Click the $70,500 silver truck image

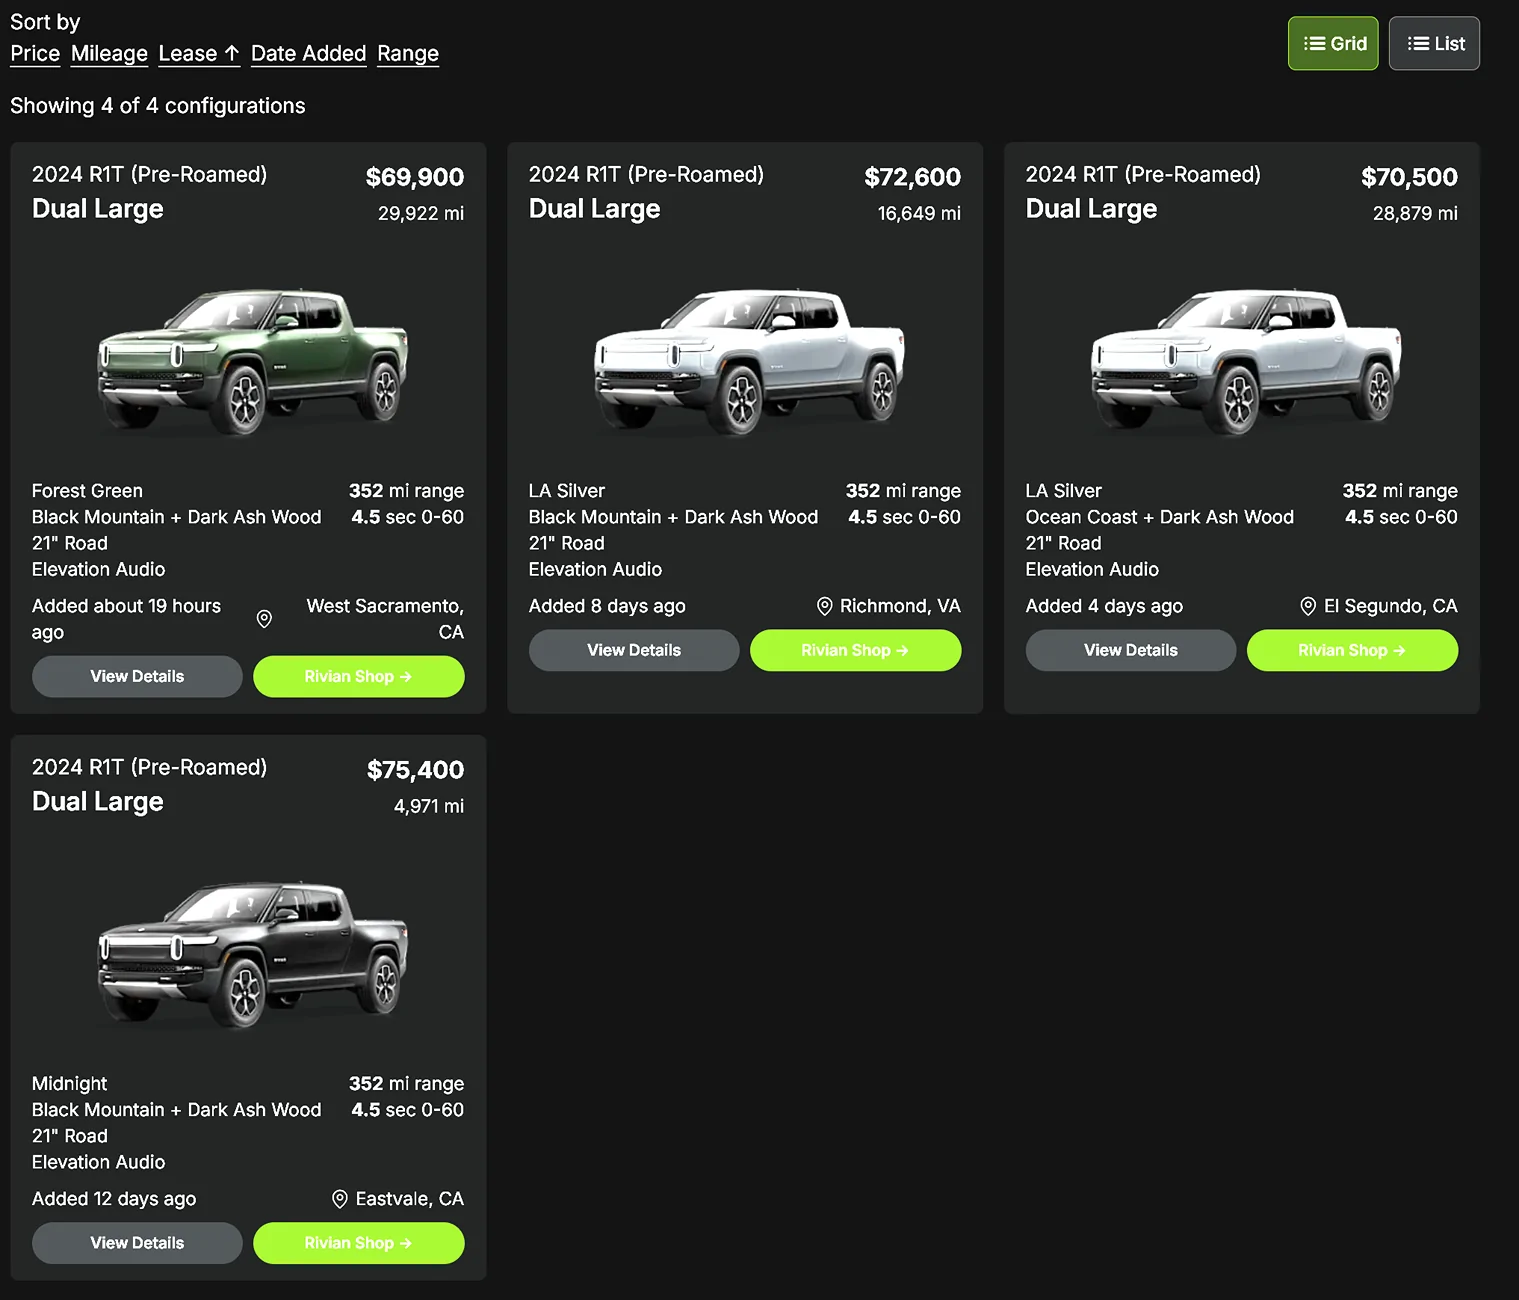(x=1246, y=361)
